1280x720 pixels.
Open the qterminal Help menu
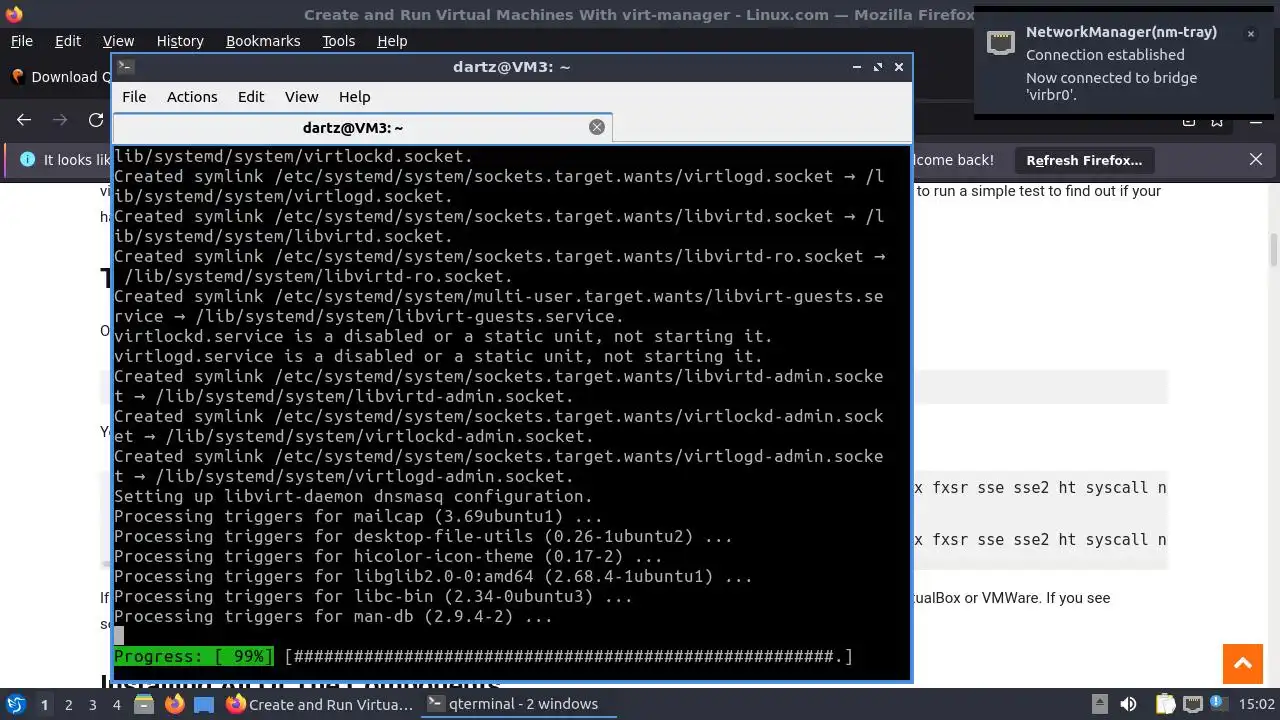[x=355, y=97]
